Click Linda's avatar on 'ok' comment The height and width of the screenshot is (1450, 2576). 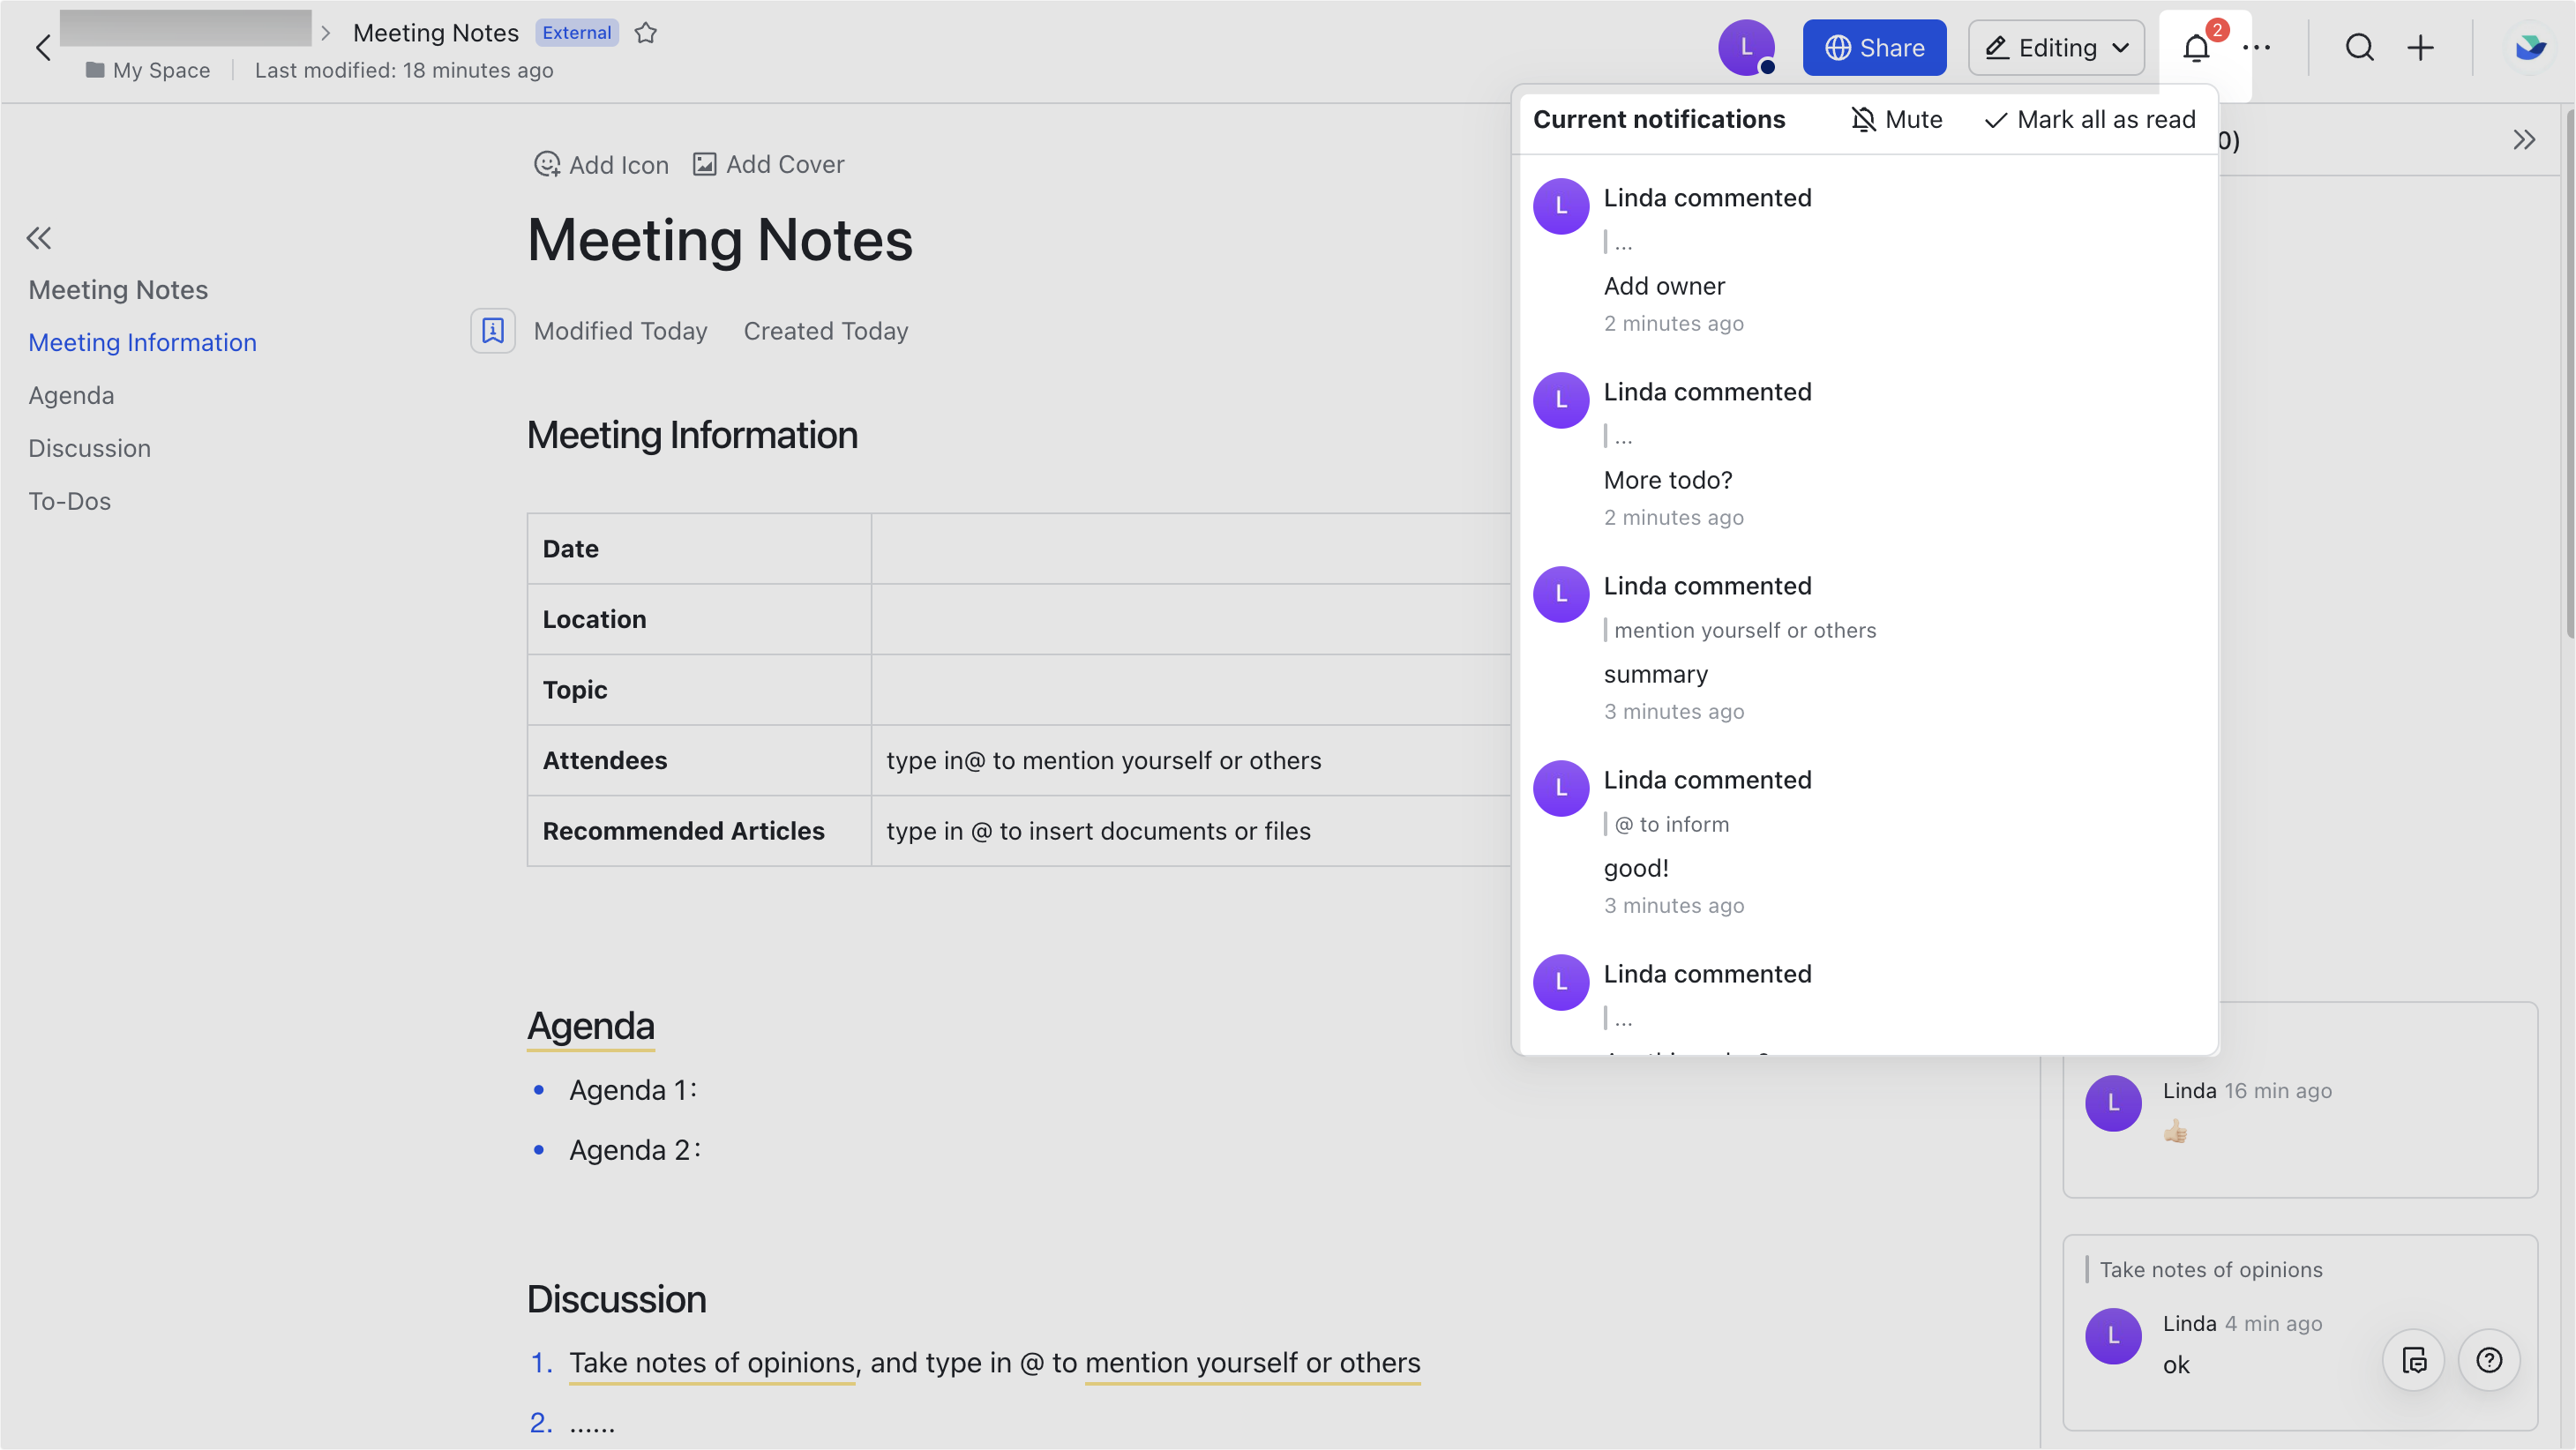pos(2112,1336)
